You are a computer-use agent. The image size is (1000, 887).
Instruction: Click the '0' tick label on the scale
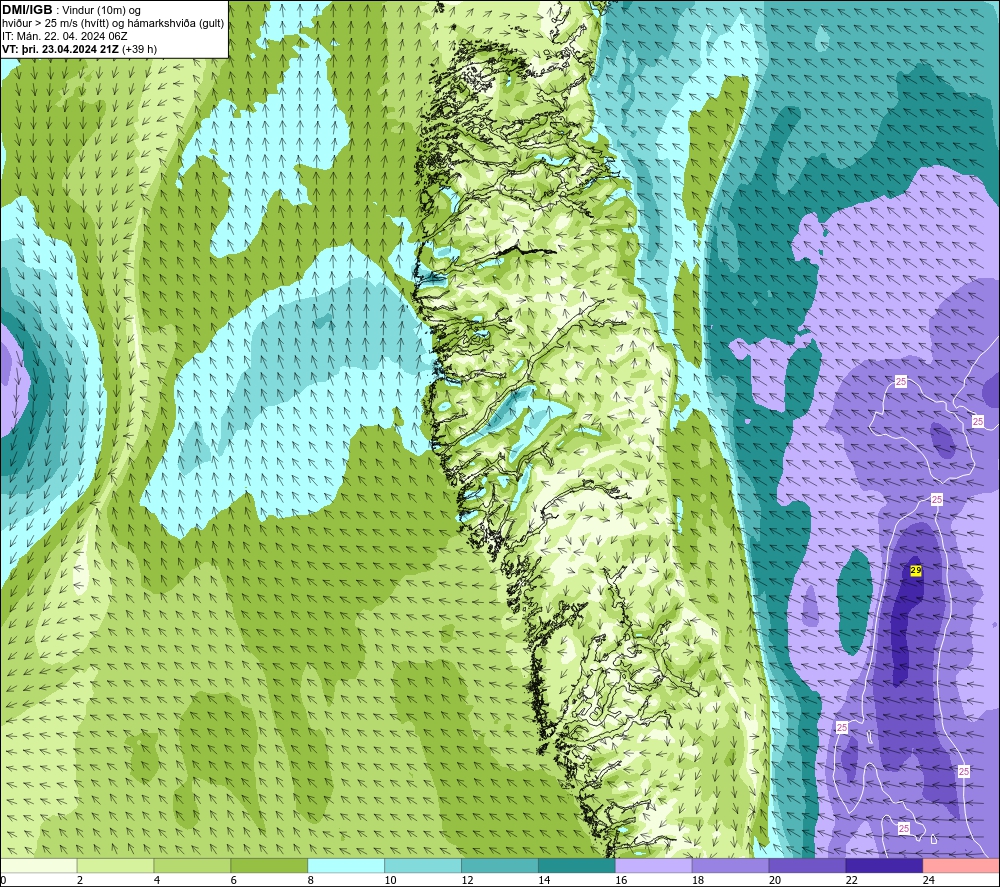[4, 880]
